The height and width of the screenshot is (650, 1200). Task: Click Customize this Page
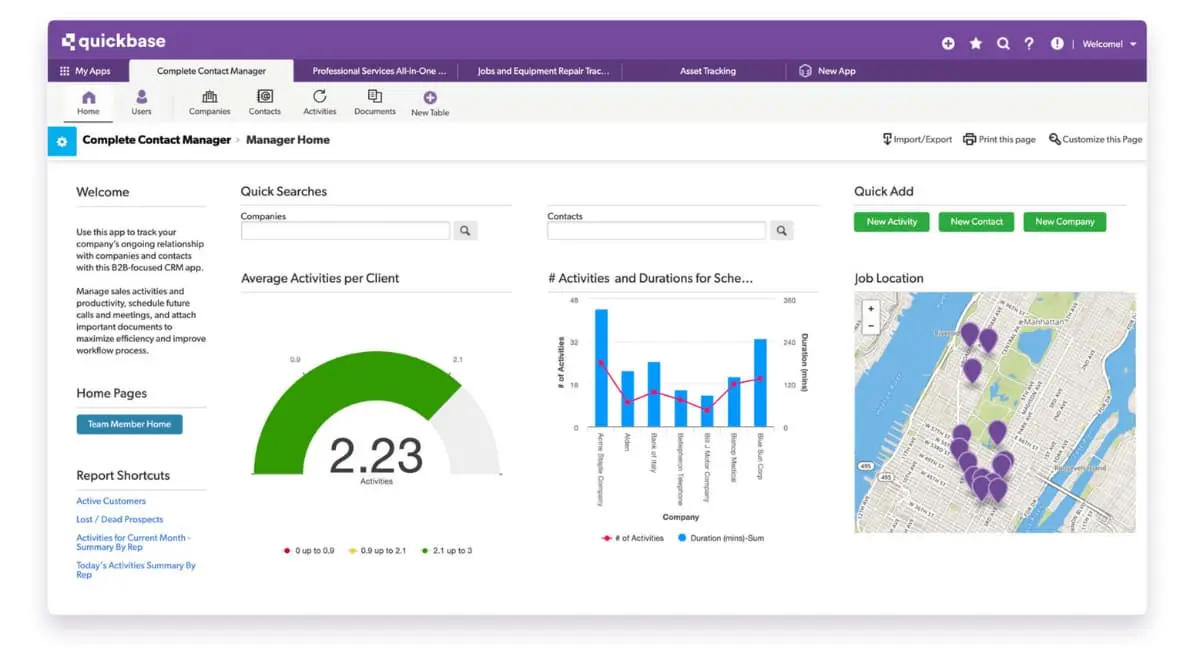click(x=1095, y=139)
